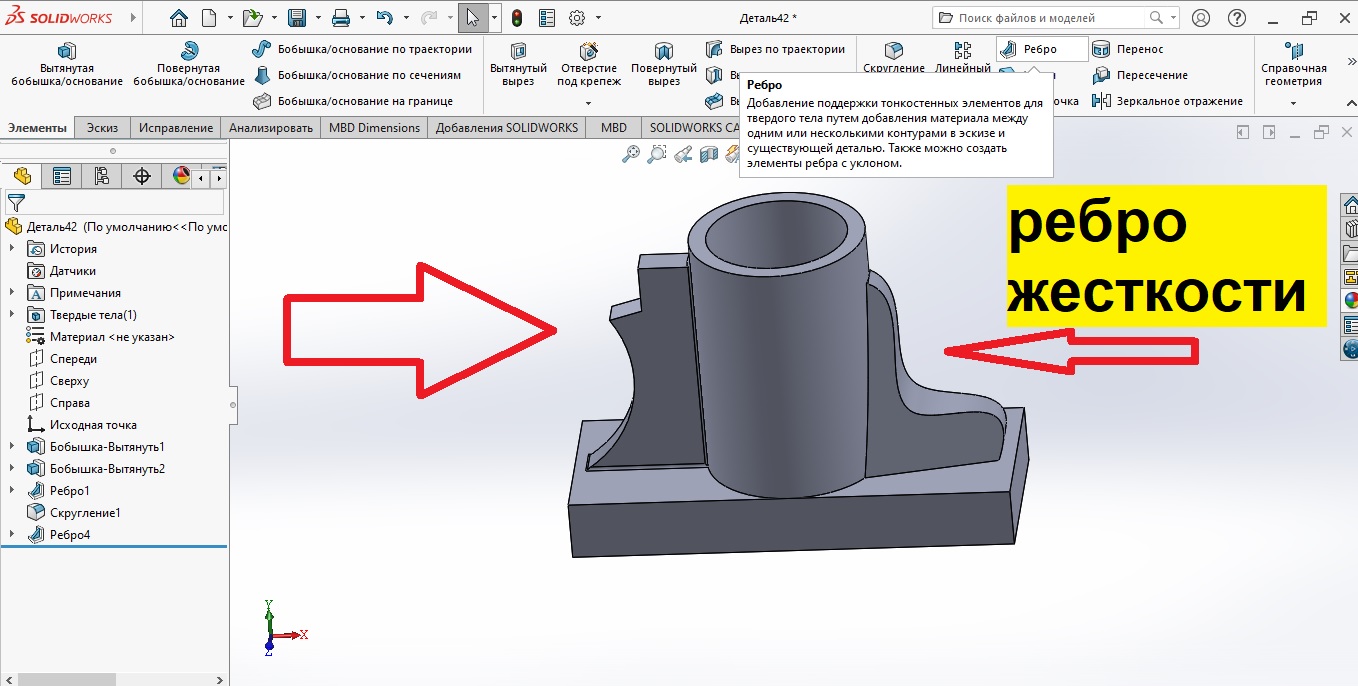Open the FeatureManager design tree tab
Viewport: 1358px width, 686px height.
point(22,177)
